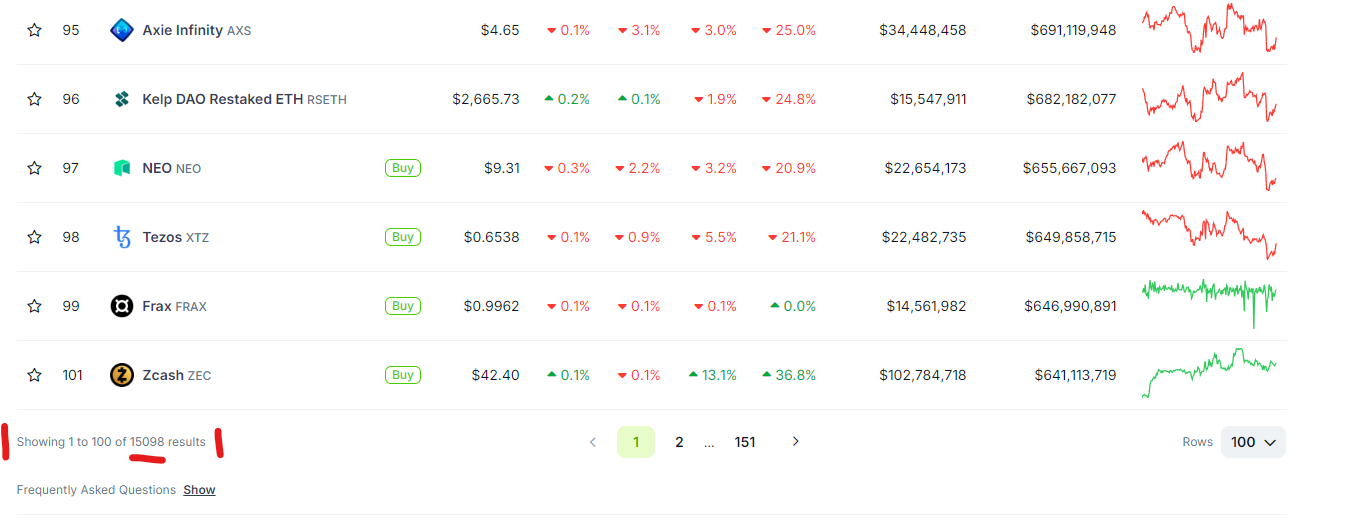Open the Zcash 7-day sparkline chart
1371x520 pixels.
coord(1209,374)
